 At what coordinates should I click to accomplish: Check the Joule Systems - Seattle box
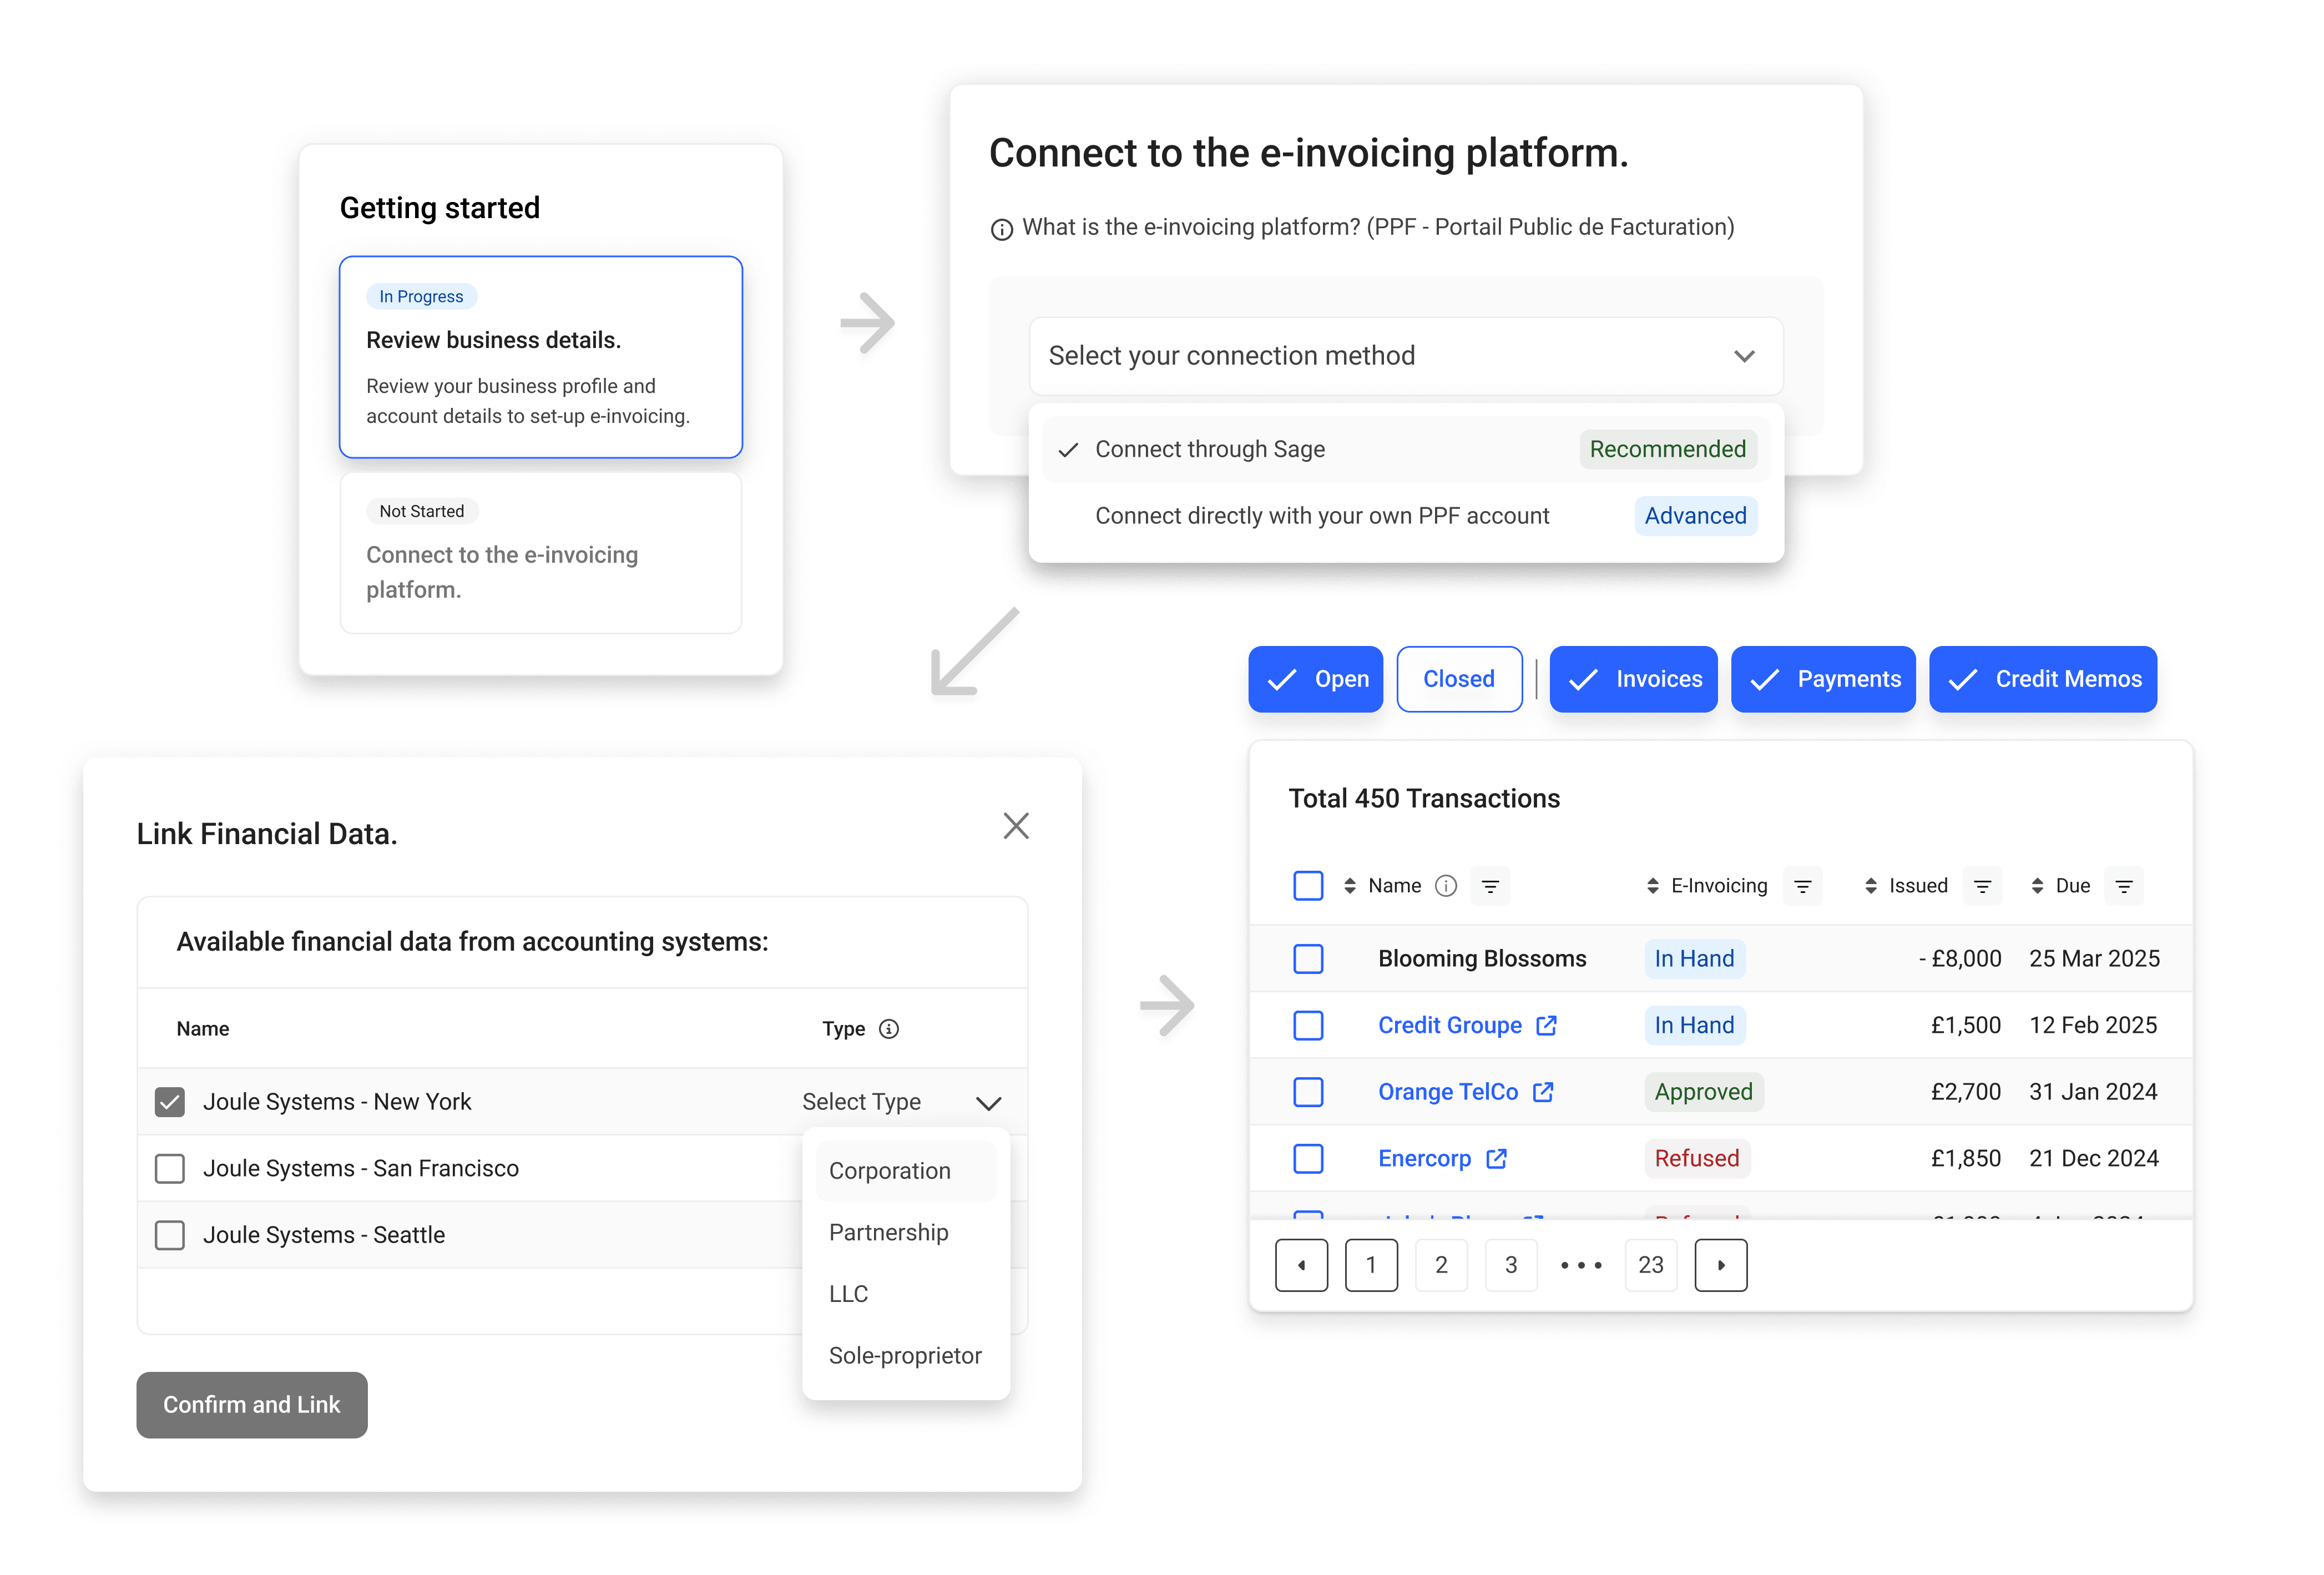click(170, 1235)
